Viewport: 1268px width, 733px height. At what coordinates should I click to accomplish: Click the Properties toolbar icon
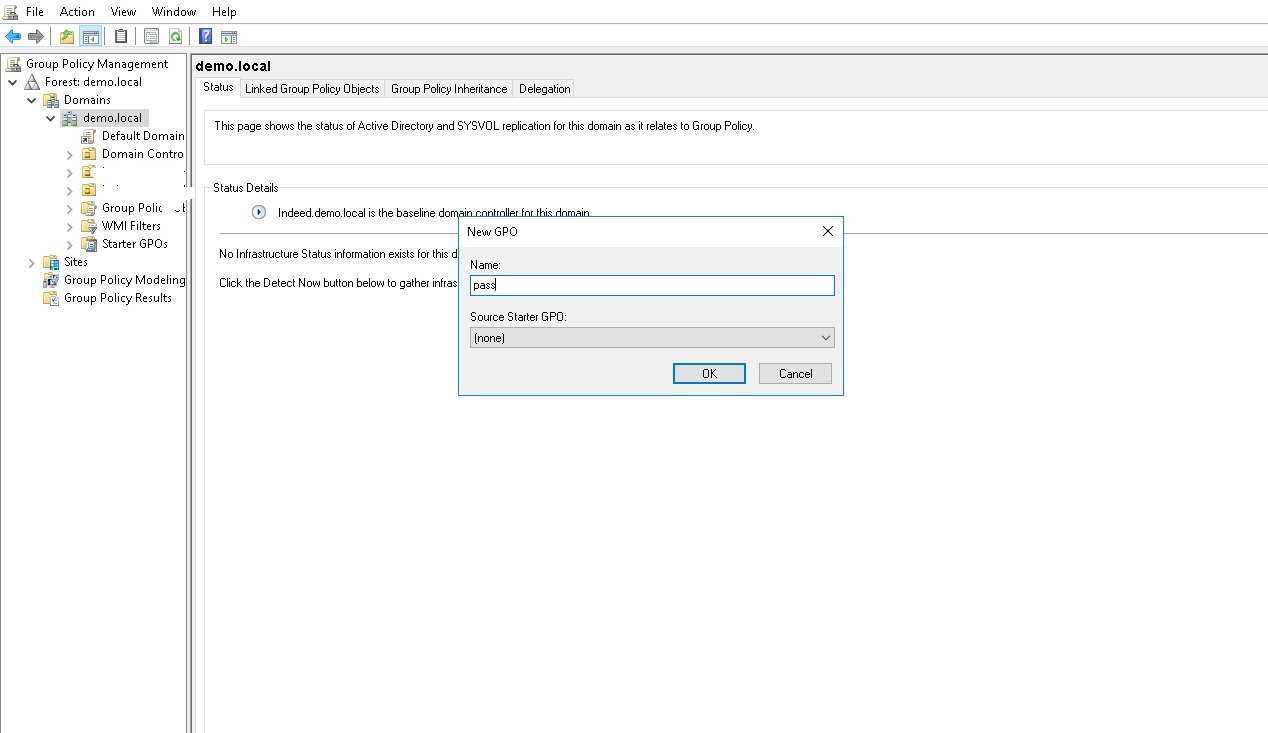[x=151, y=37]
